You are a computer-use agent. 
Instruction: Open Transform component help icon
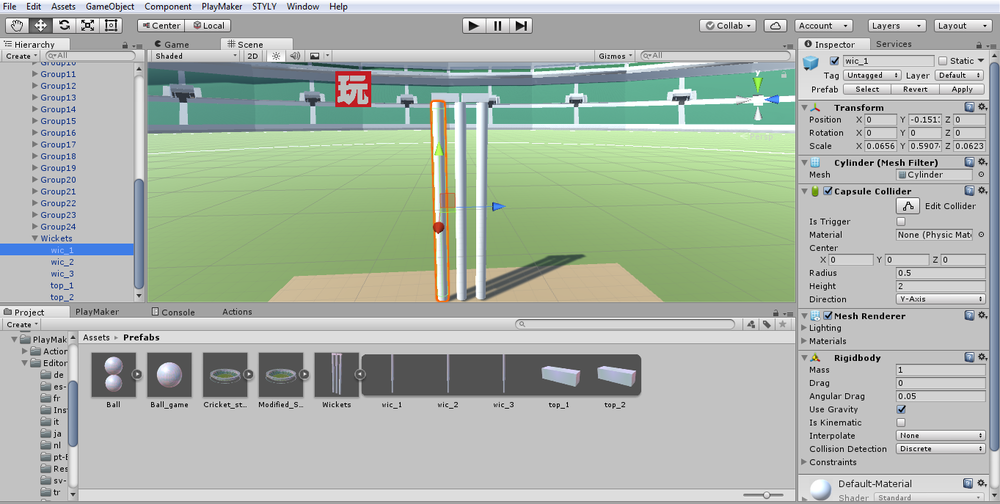(x=969, y=107)
